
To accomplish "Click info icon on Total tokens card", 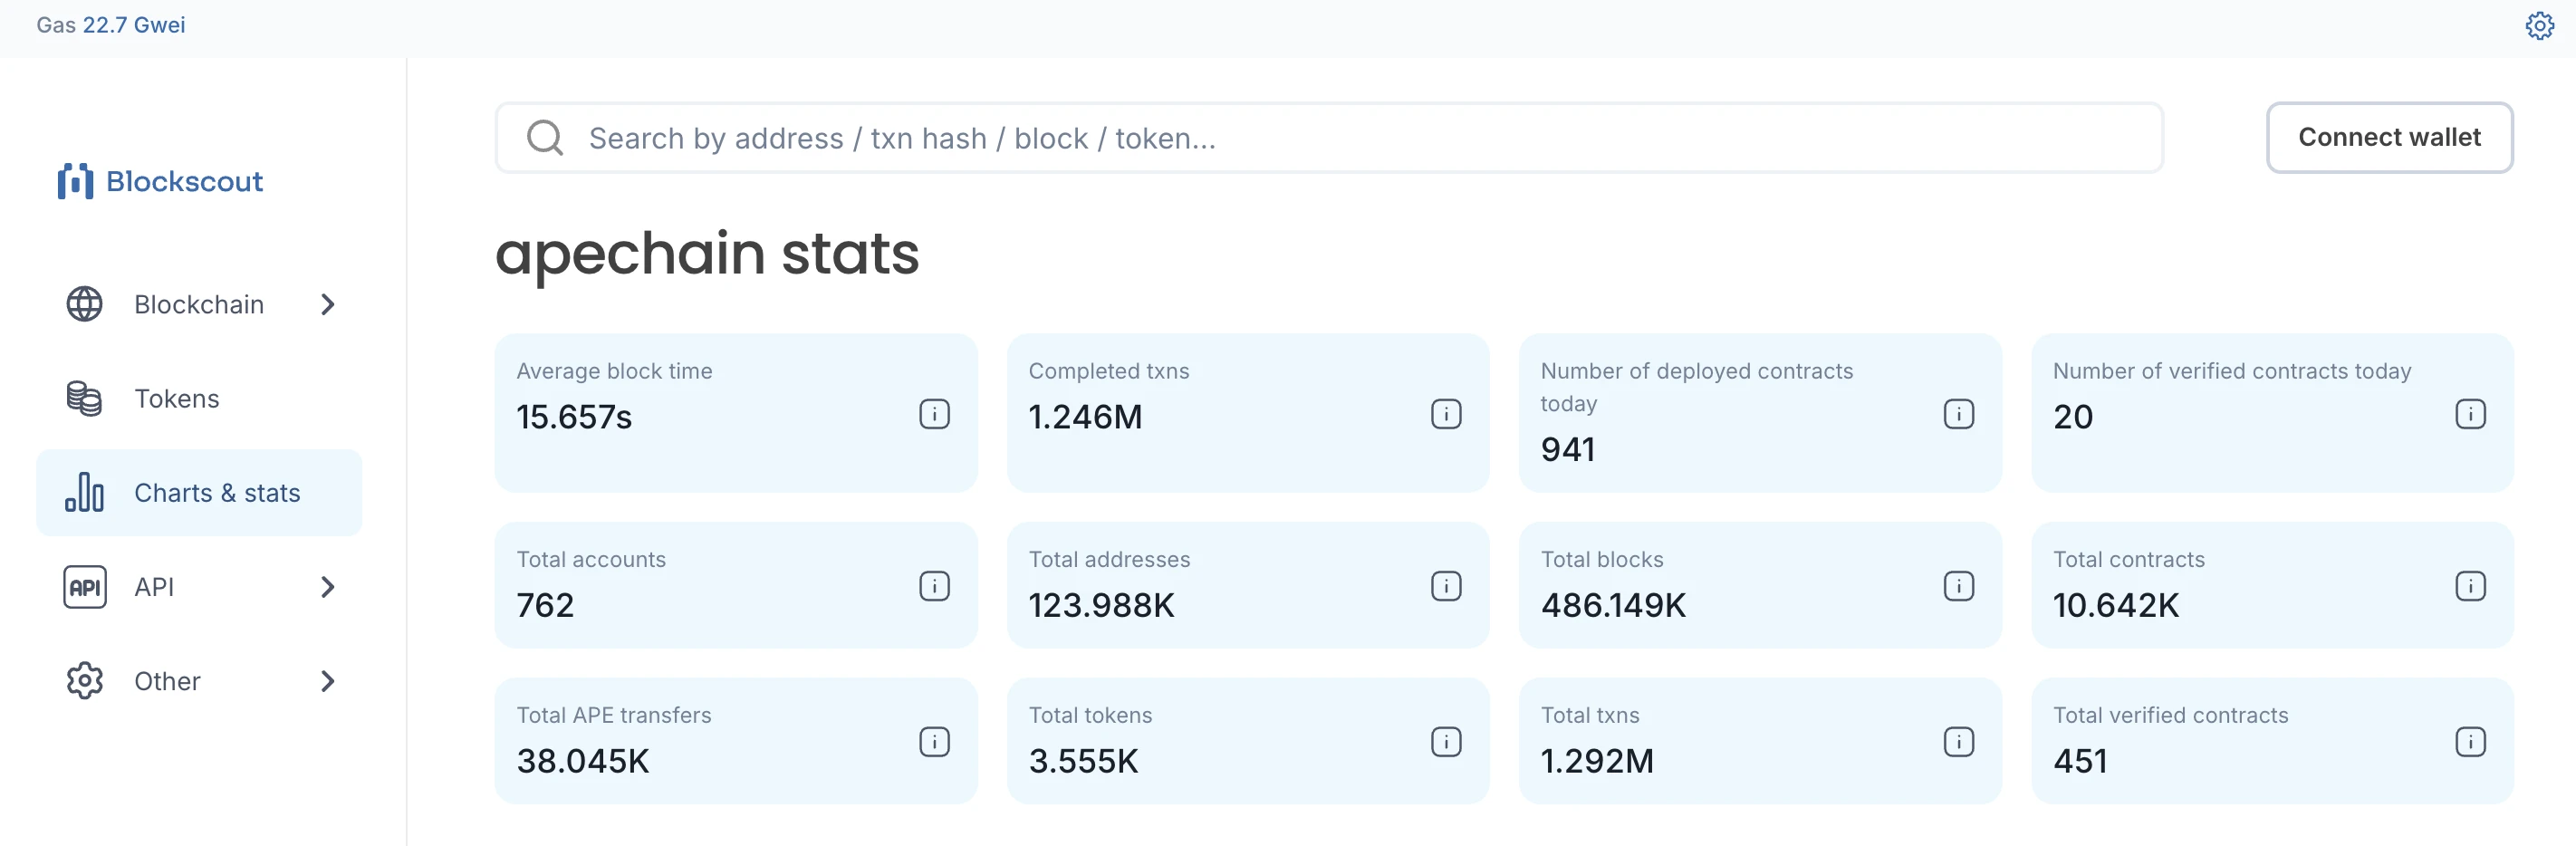I will [x=1445, y=742].
